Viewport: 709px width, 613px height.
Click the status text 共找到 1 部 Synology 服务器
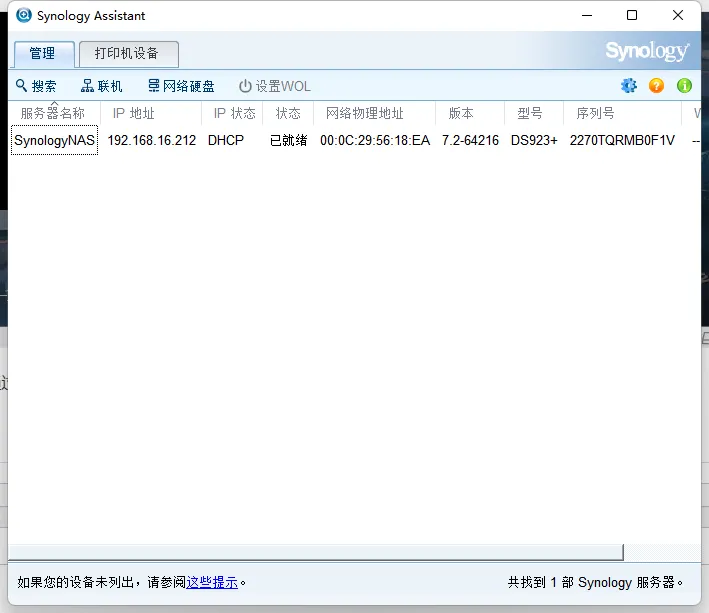pos(595,582)
